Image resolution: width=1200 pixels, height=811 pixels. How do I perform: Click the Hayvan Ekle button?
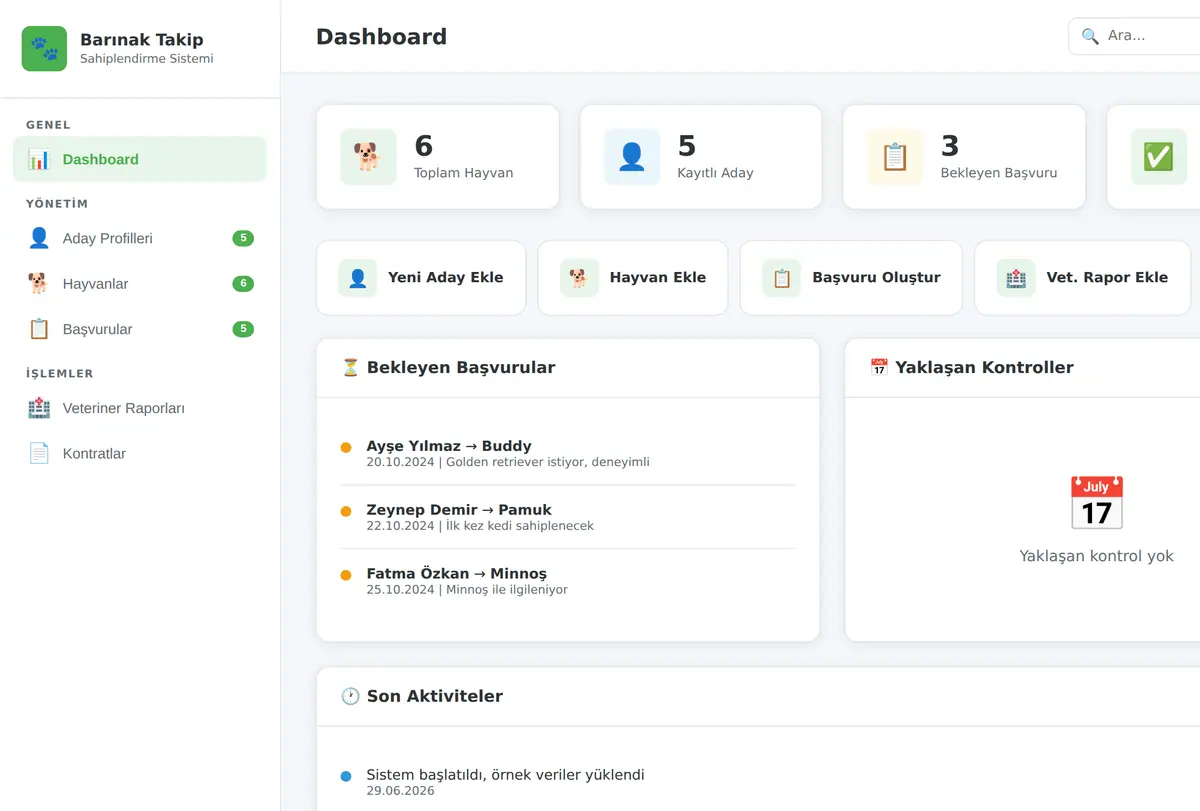tap(633, 278)
